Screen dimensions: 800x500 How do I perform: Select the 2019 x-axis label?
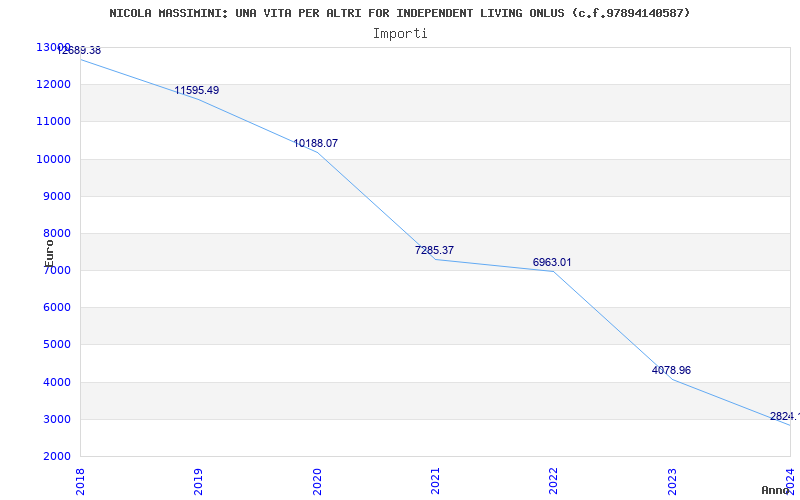[x=198, y=482]
